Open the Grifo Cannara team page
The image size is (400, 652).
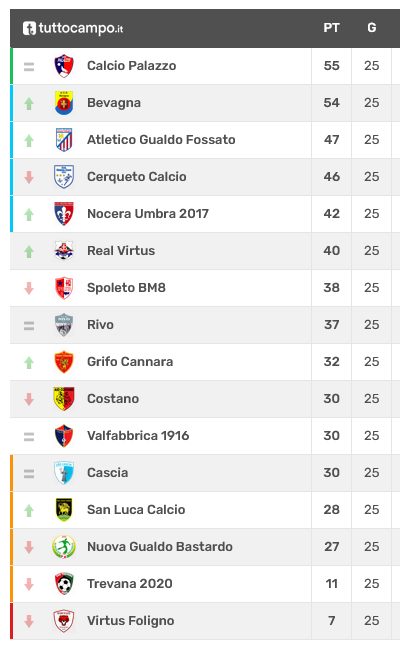coord(130,362)
